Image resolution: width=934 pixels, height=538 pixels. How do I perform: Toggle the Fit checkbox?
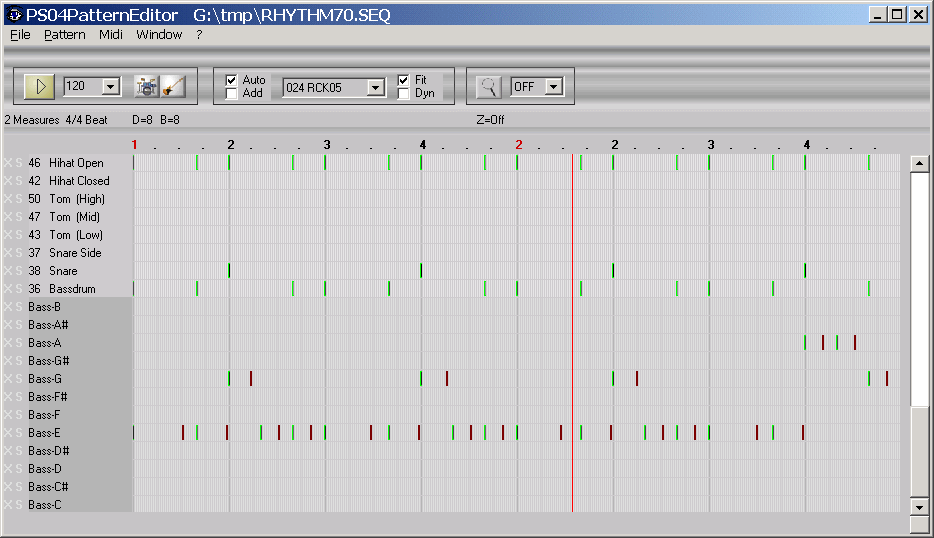click(x=403, y=80)
